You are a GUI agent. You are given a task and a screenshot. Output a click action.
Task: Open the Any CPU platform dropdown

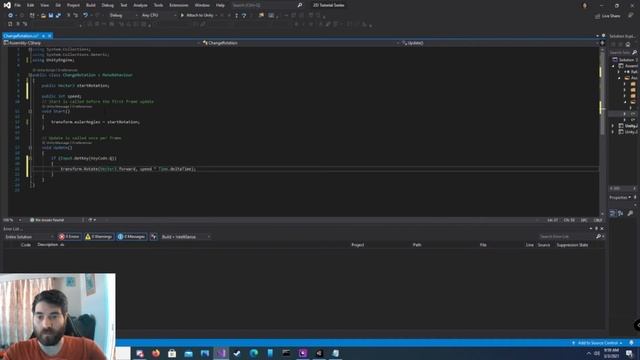[x=158, y=16]
